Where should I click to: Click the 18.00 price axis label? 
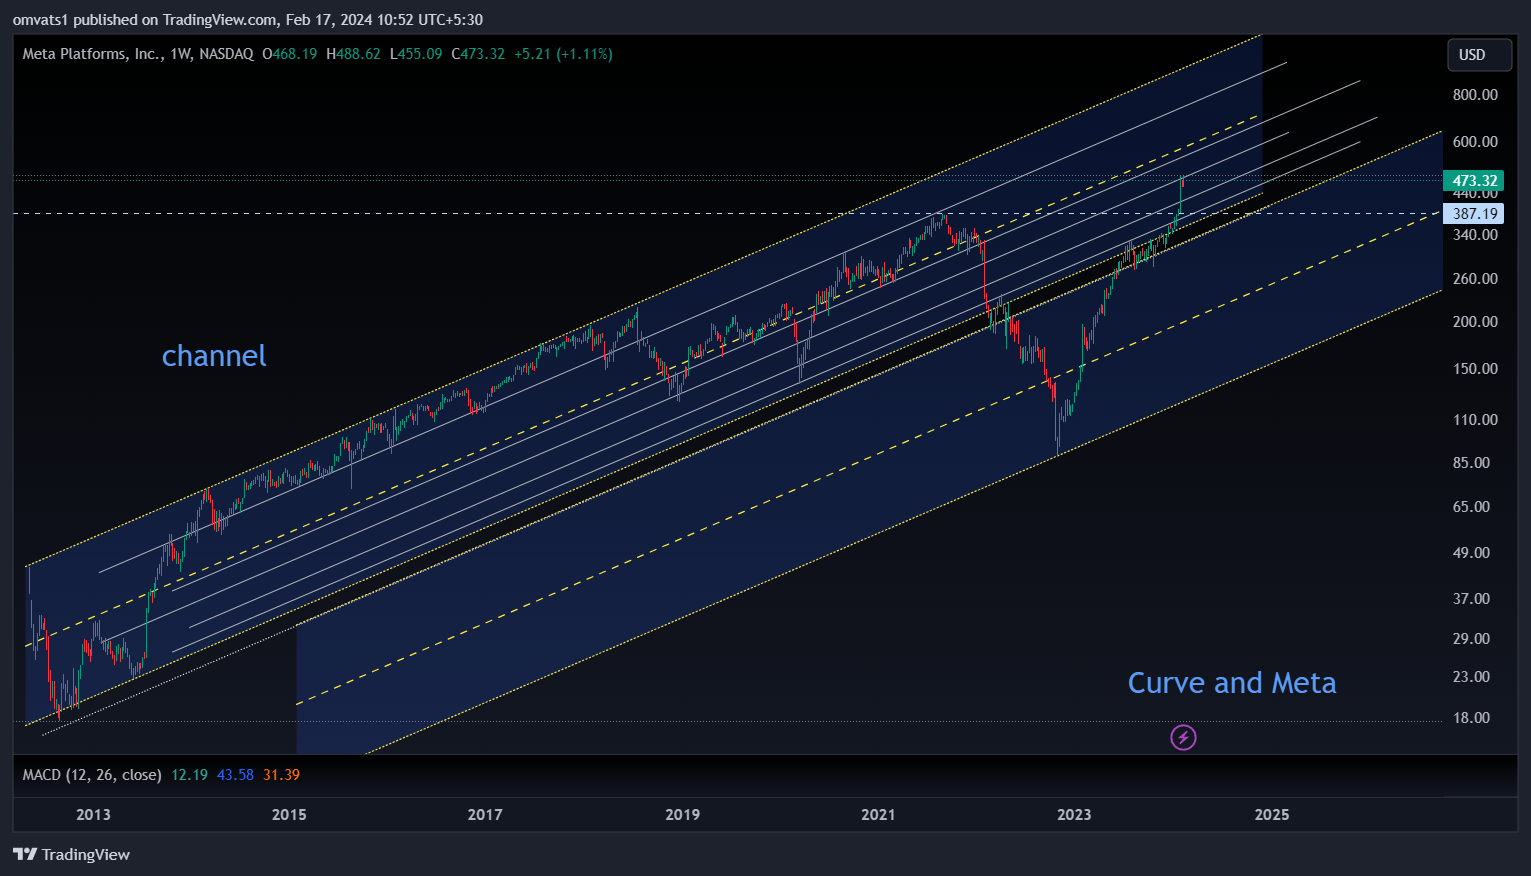(x=1471, y=718)
